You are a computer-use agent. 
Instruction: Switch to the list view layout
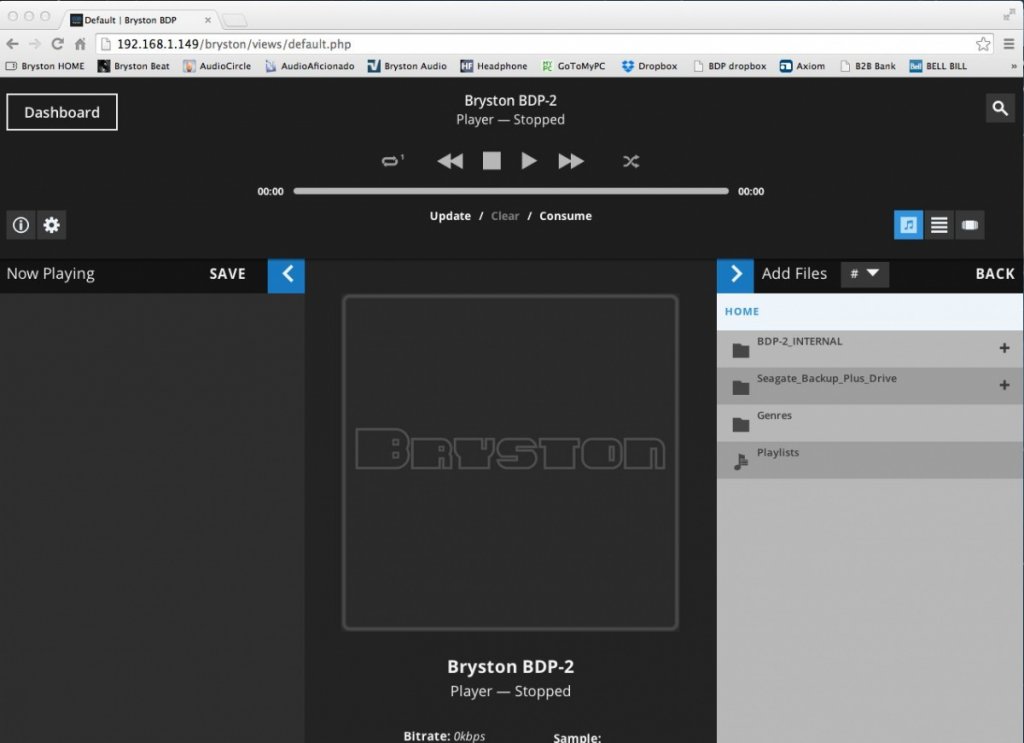(x=939, y=225)
